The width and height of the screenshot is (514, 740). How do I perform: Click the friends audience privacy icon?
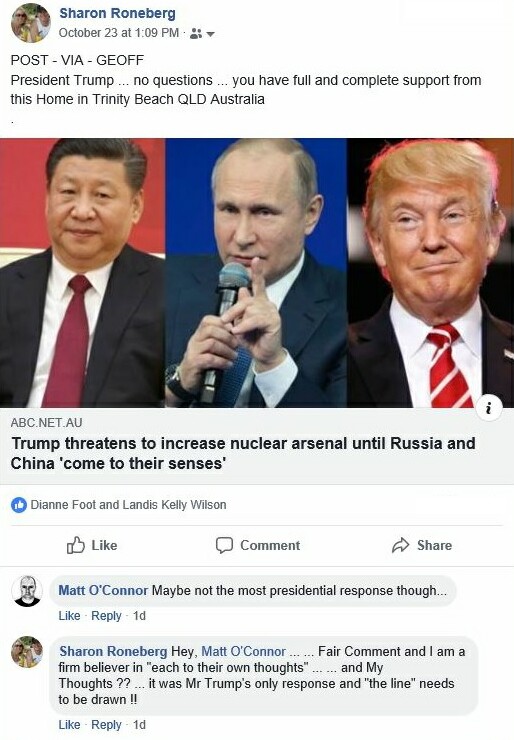[195, 34]
